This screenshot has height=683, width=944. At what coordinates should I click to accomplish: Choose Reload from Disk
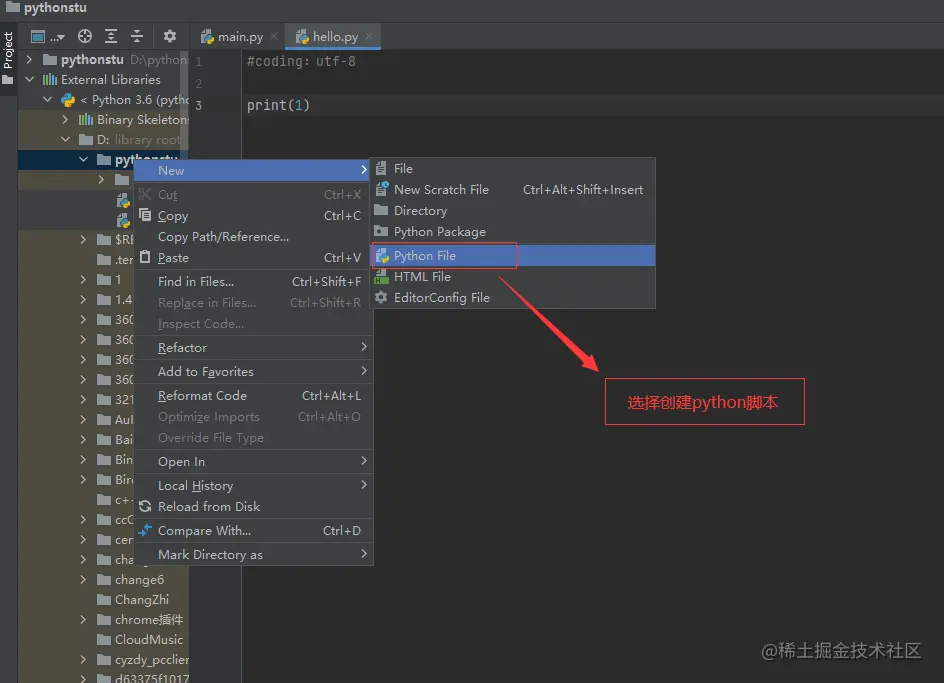click(253, 507)
